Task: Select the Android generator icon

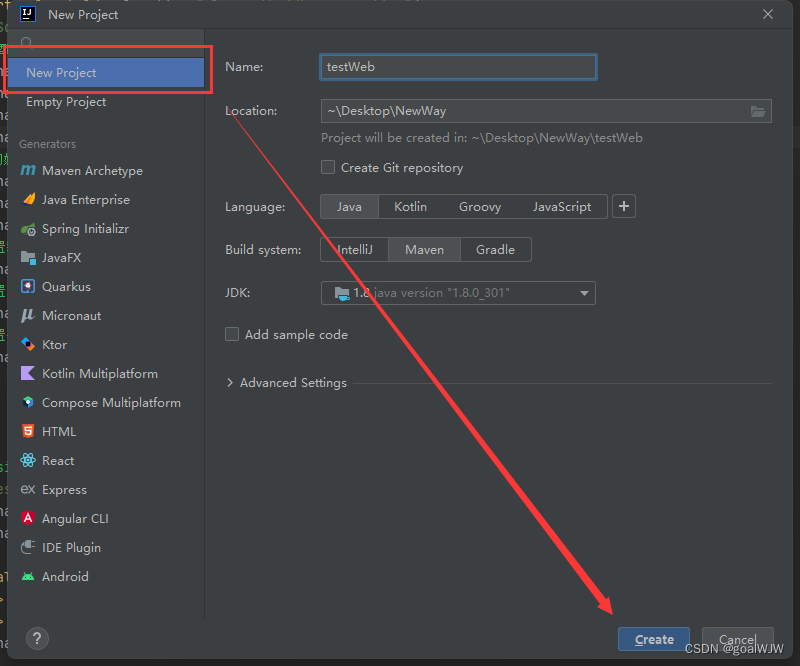Action: [x=28, y=577]
